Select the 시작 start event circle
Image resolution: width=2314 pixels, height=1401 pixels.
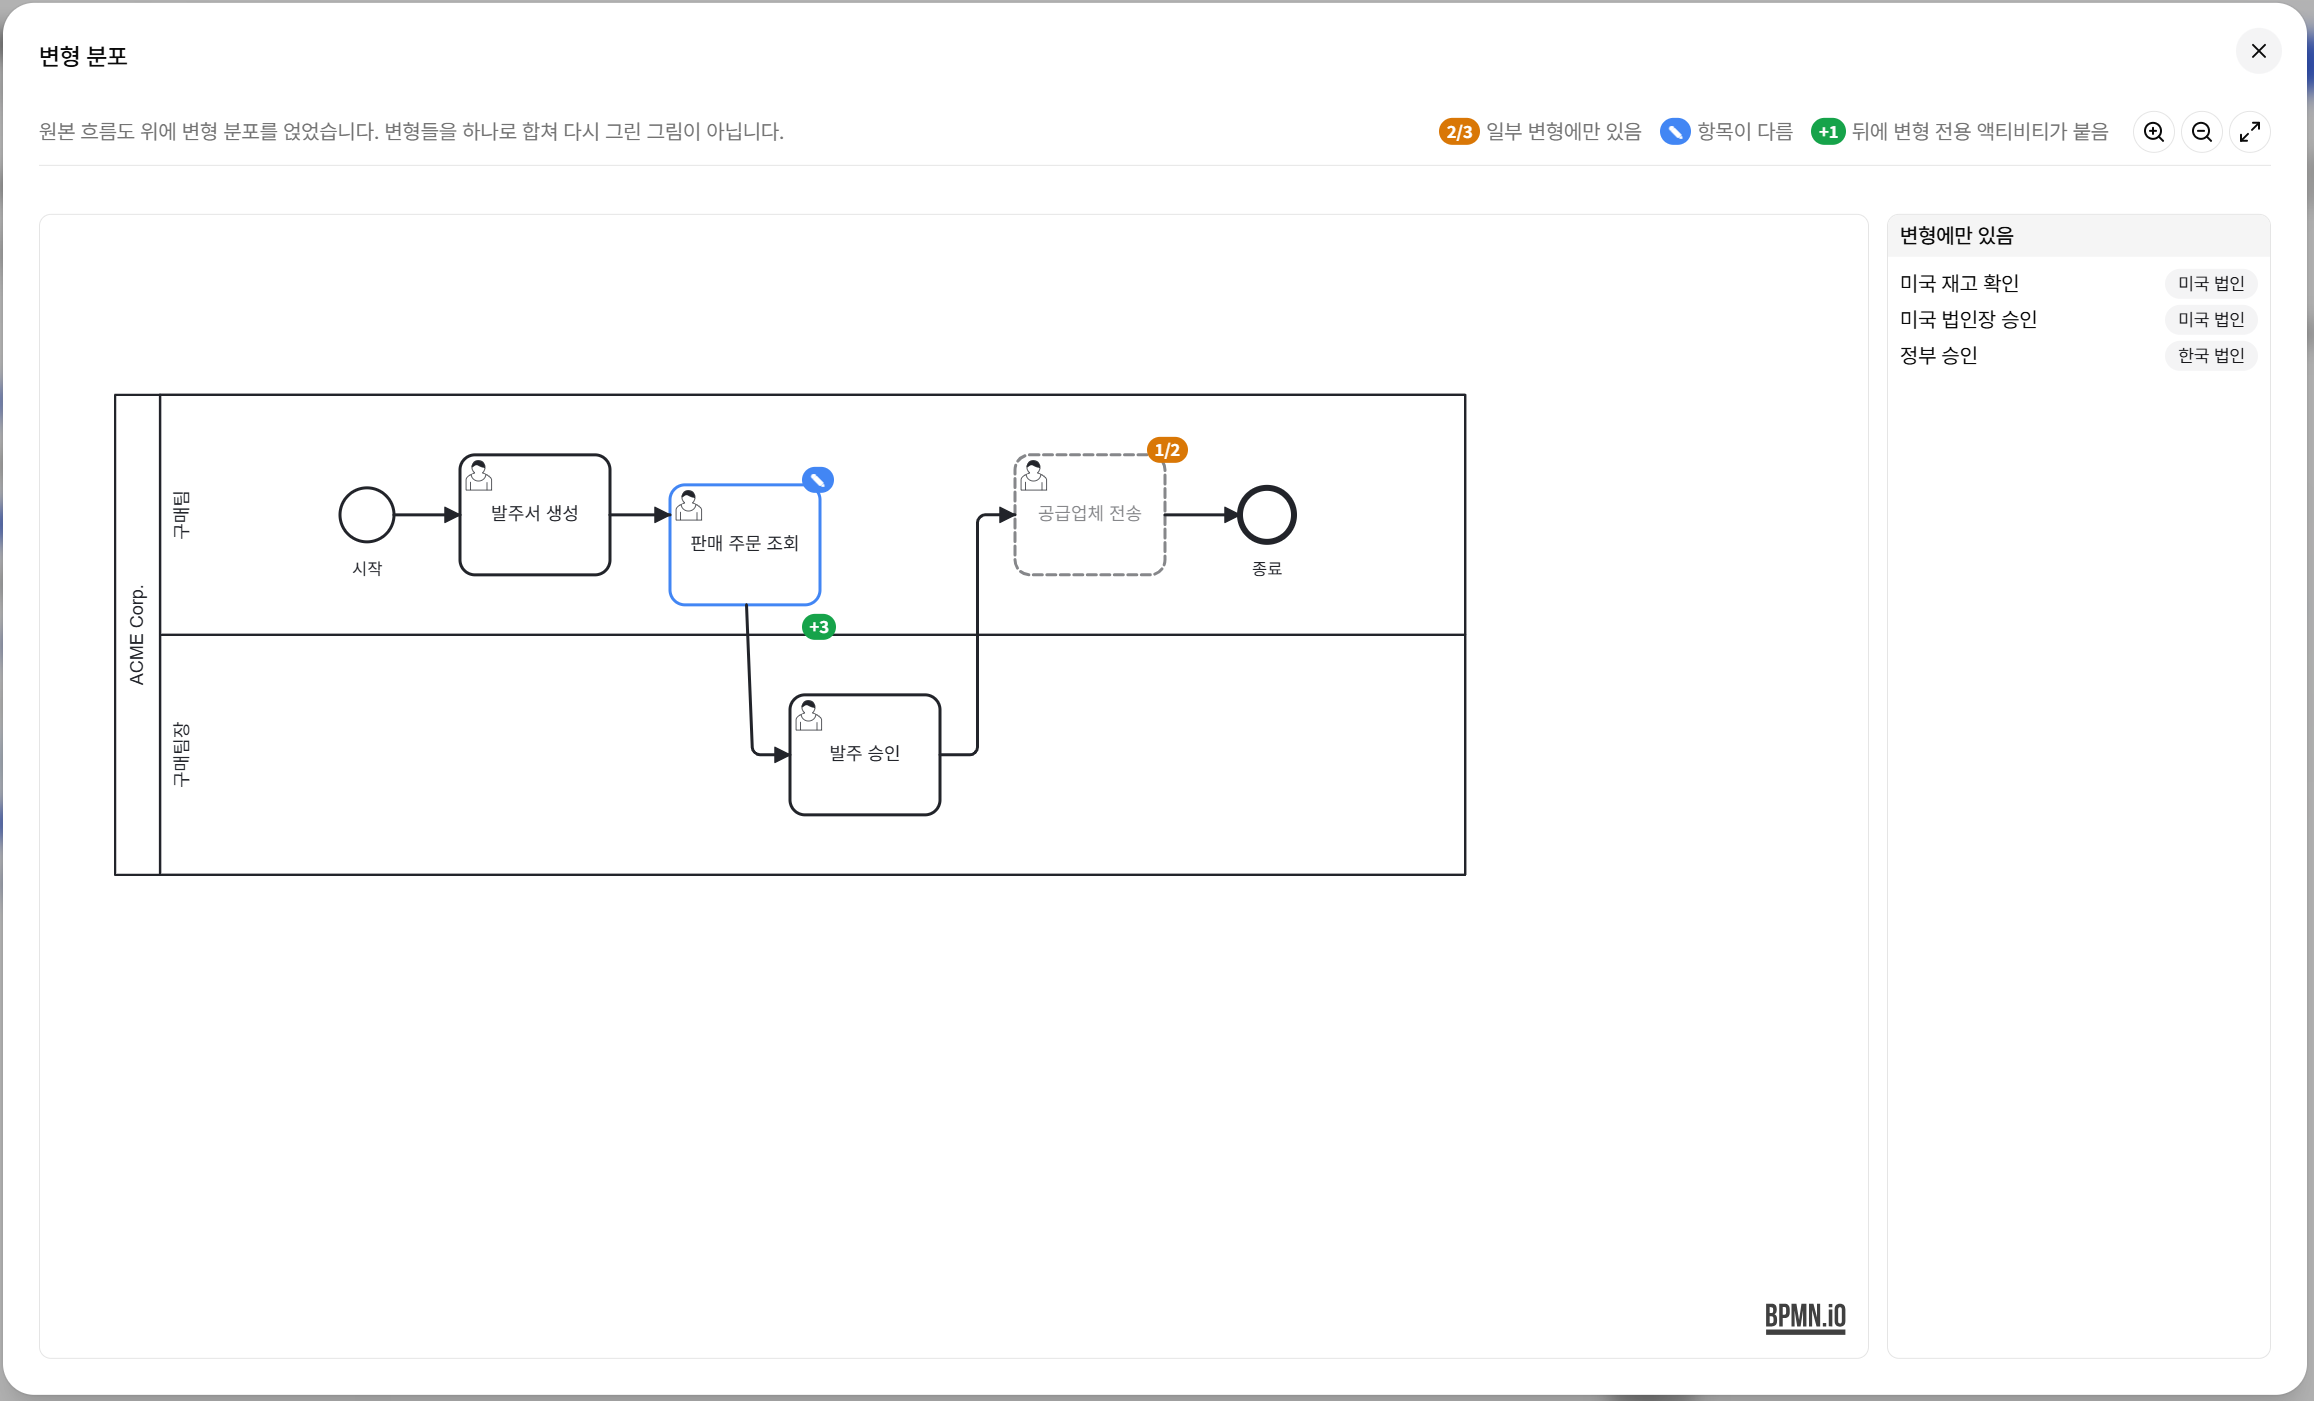point(367,515)
